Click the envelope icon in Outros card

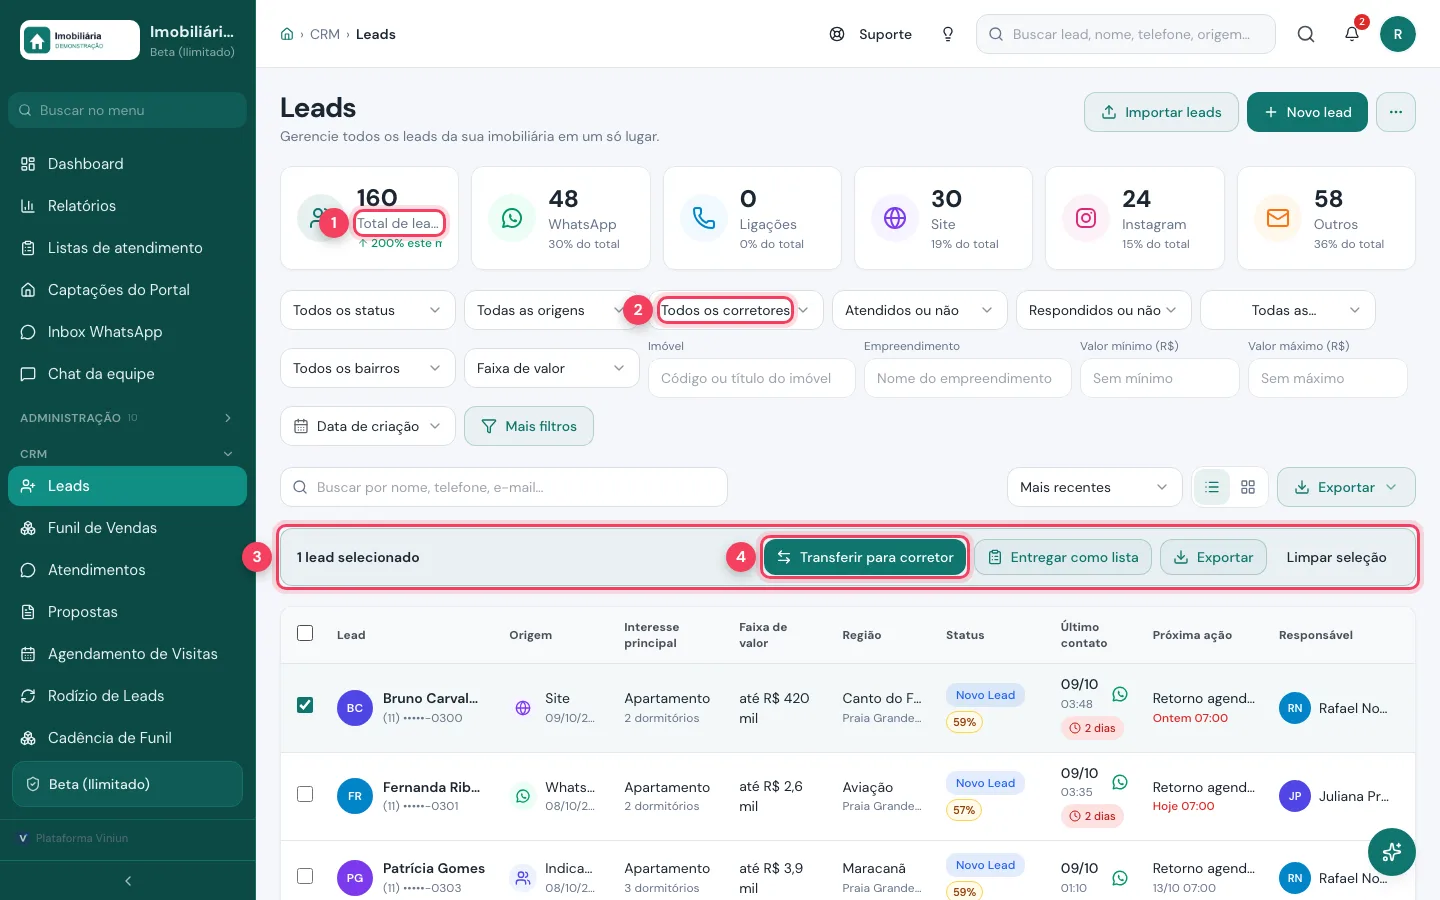click(x=1278, y=218)
